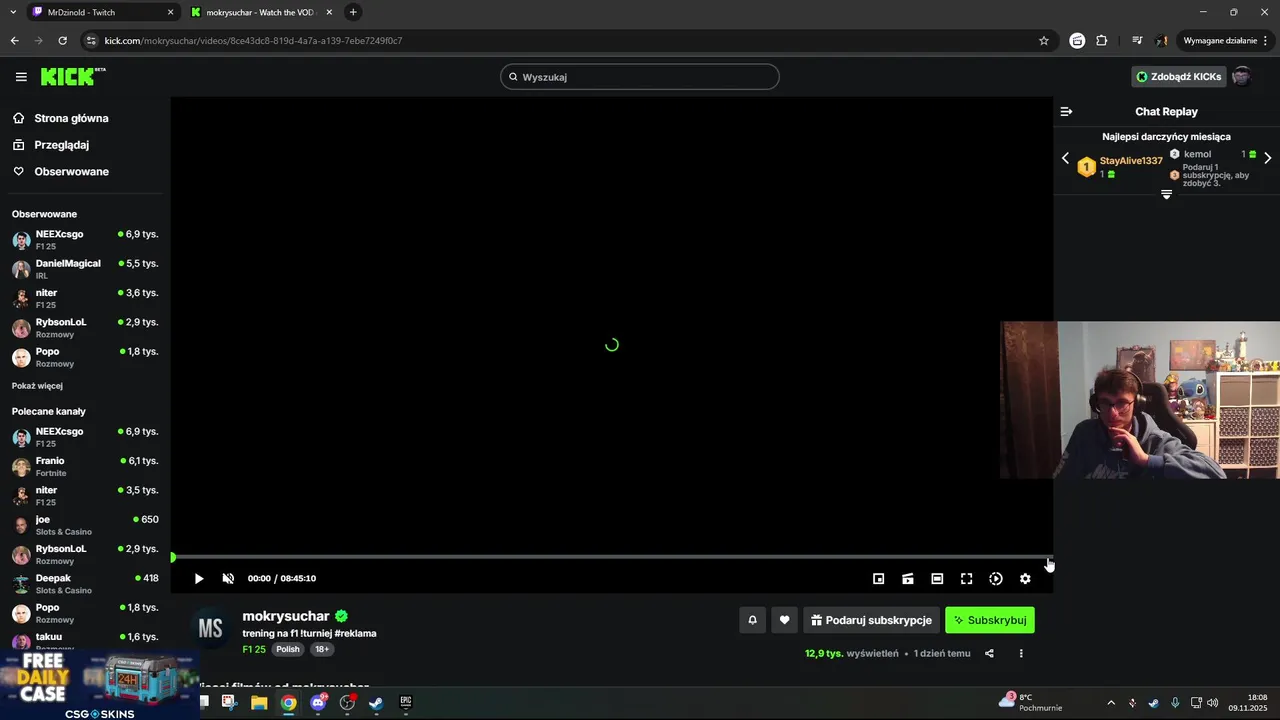Enter fullscreen video mode
The image size is (1280, 720).
966,579
